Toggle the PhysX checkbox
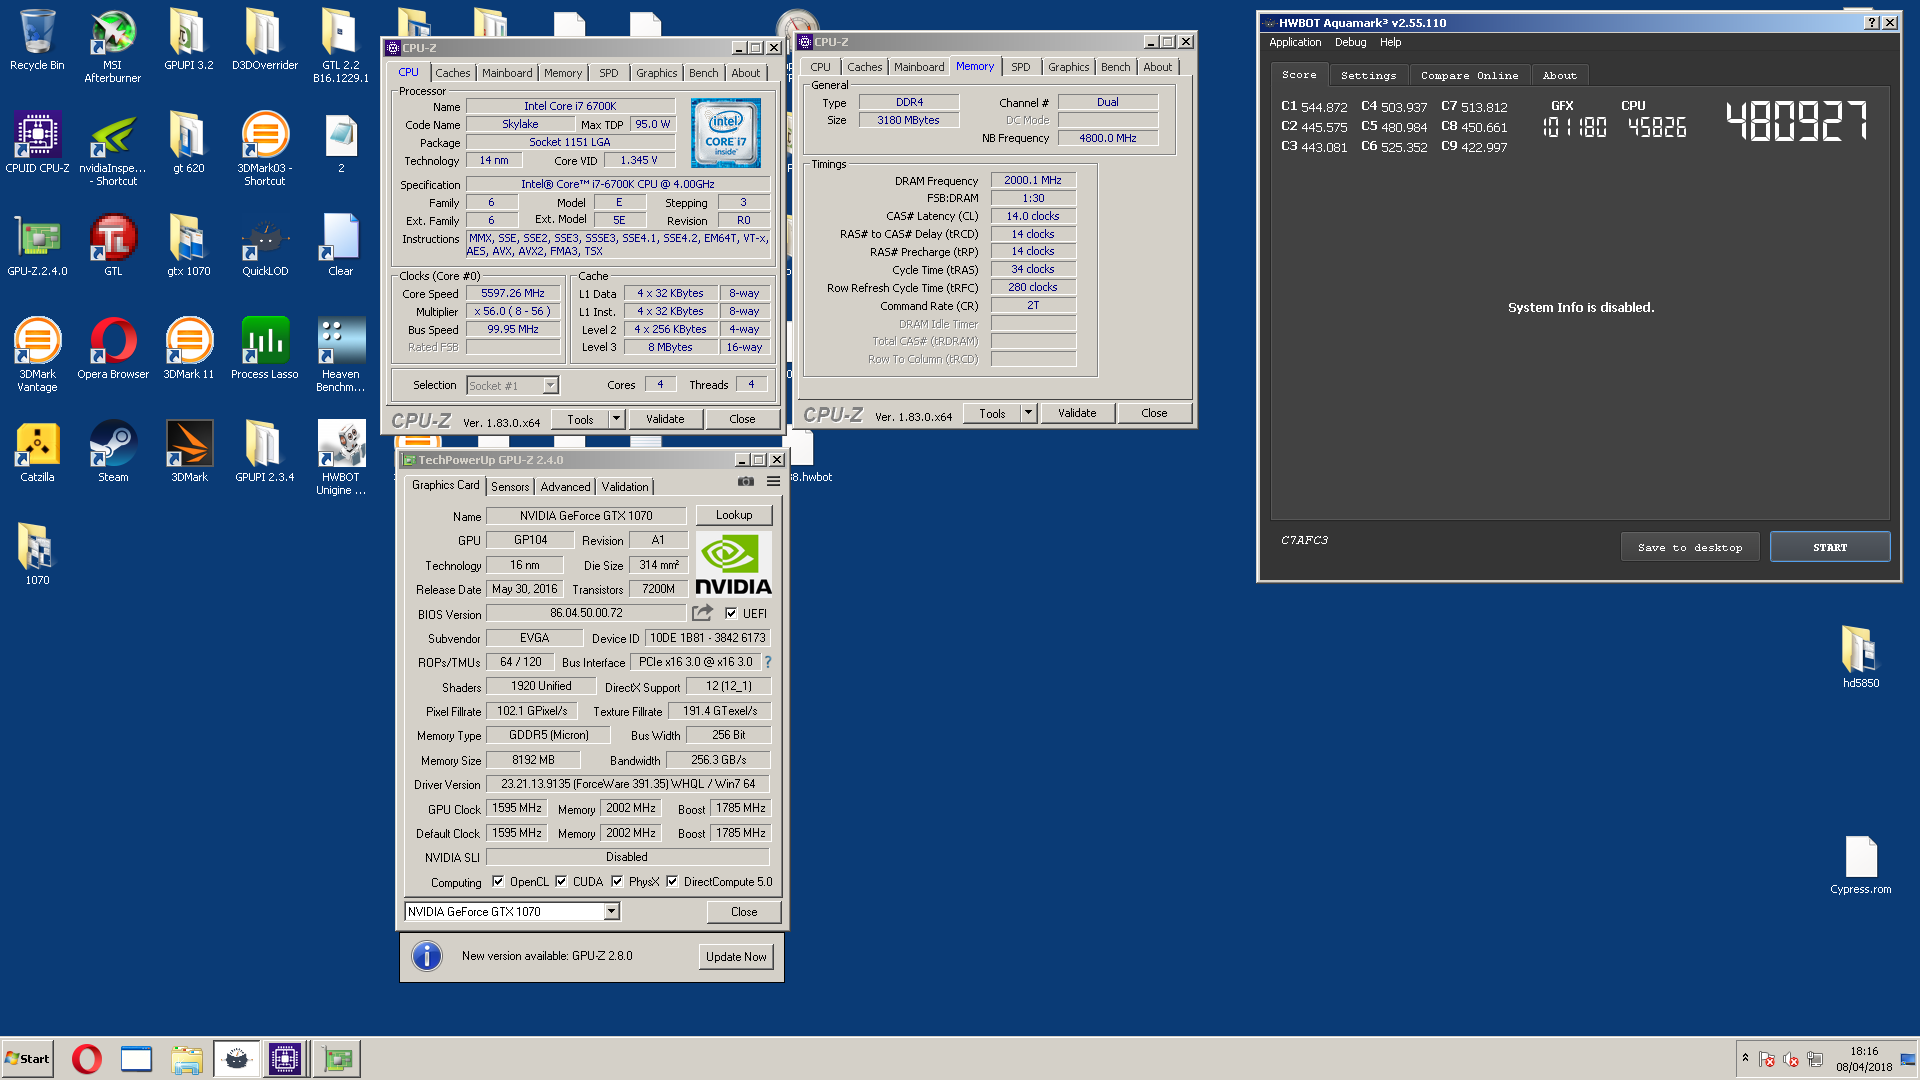 click(x=617, y=882)
